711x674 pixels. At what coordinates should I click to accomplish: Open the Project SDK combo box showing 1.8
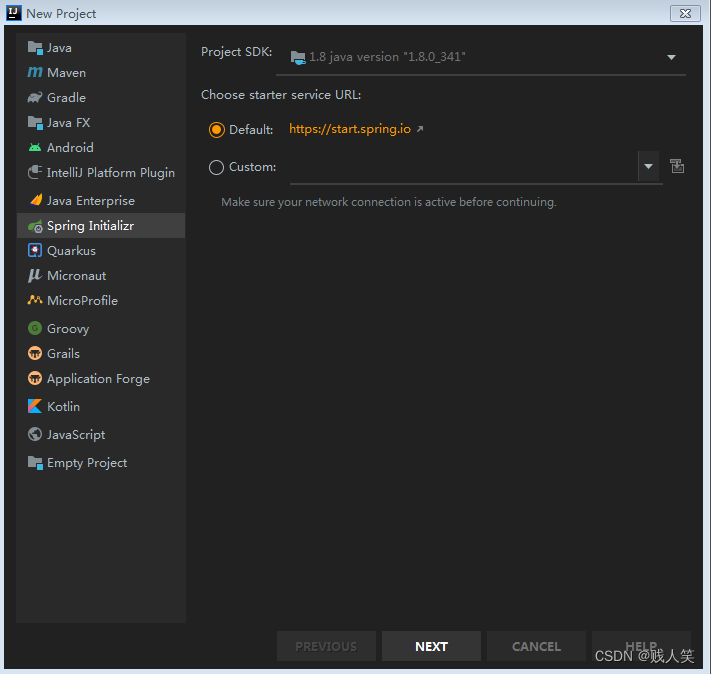click(x=481, y=58)
